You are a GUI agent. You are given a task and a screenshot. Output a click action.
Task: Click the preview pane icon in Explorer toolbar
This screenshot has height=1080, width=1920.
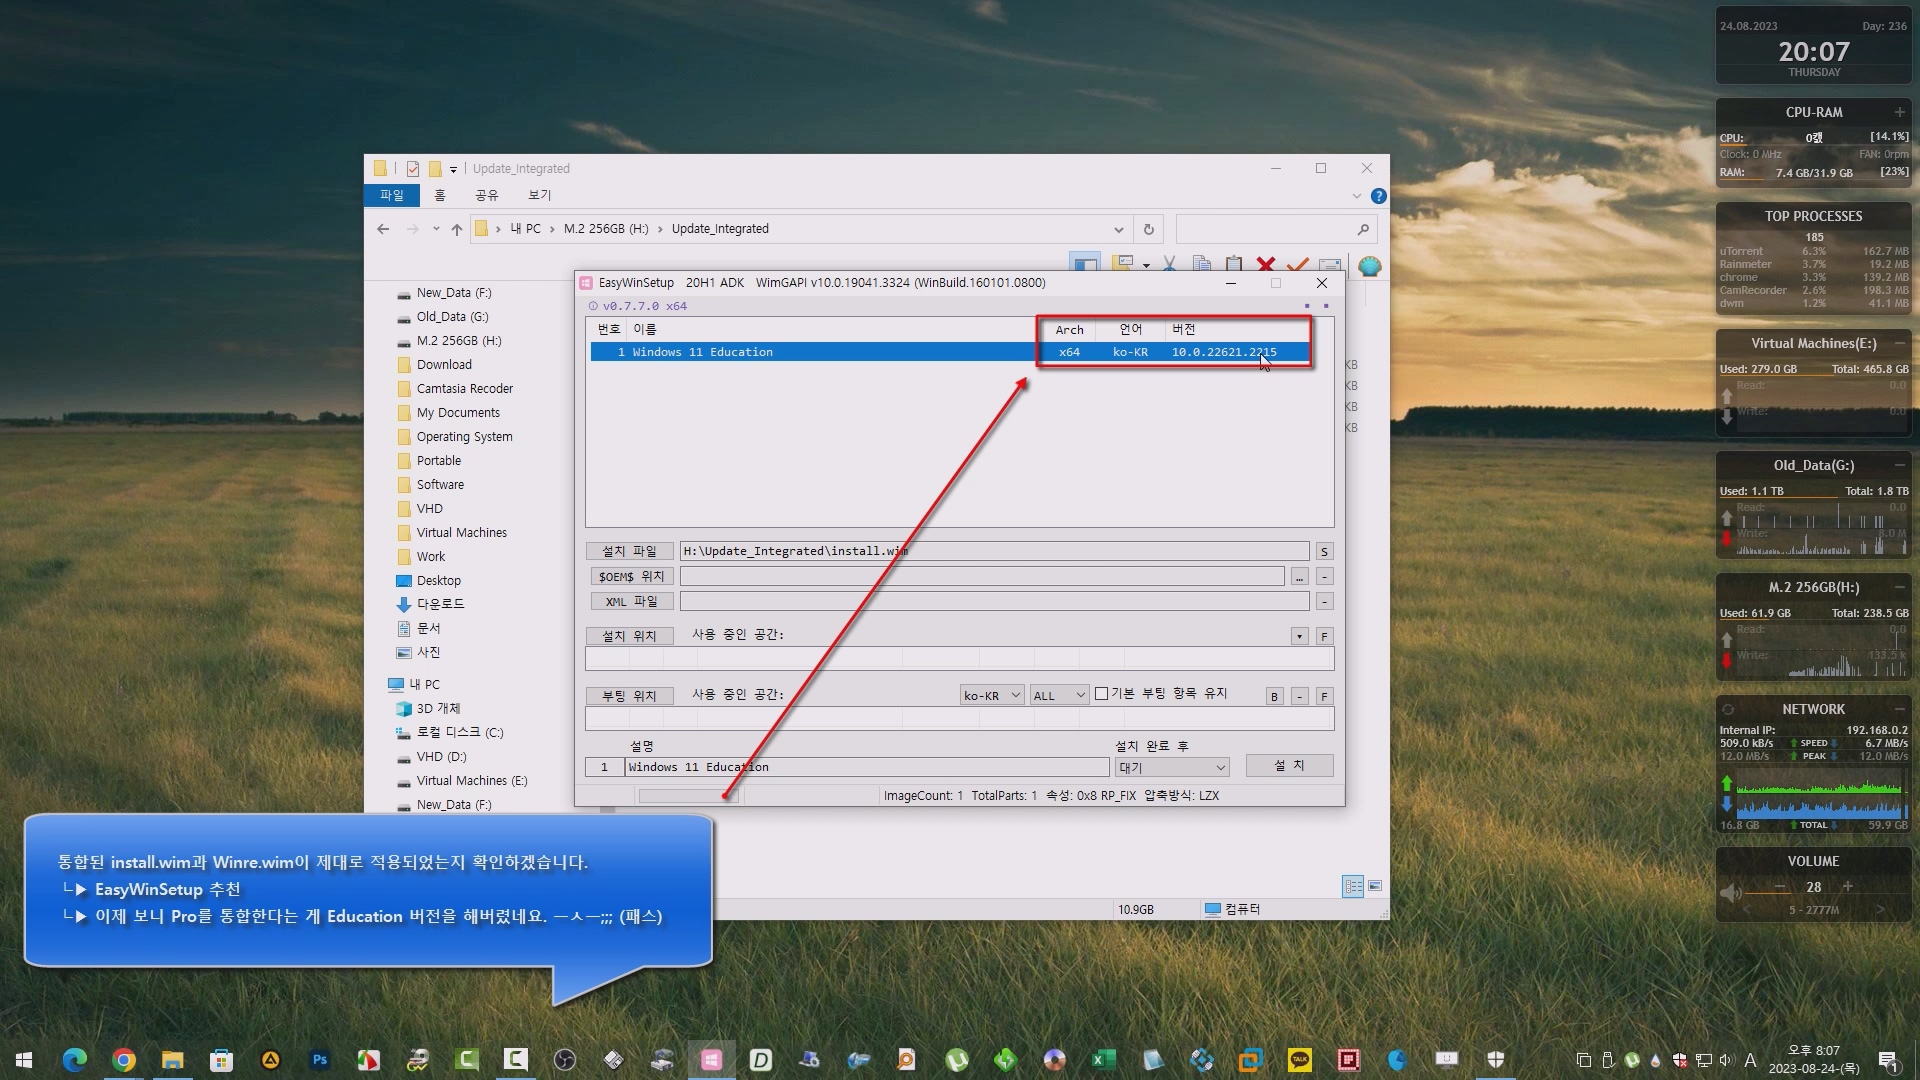[x=1085, y=264]
